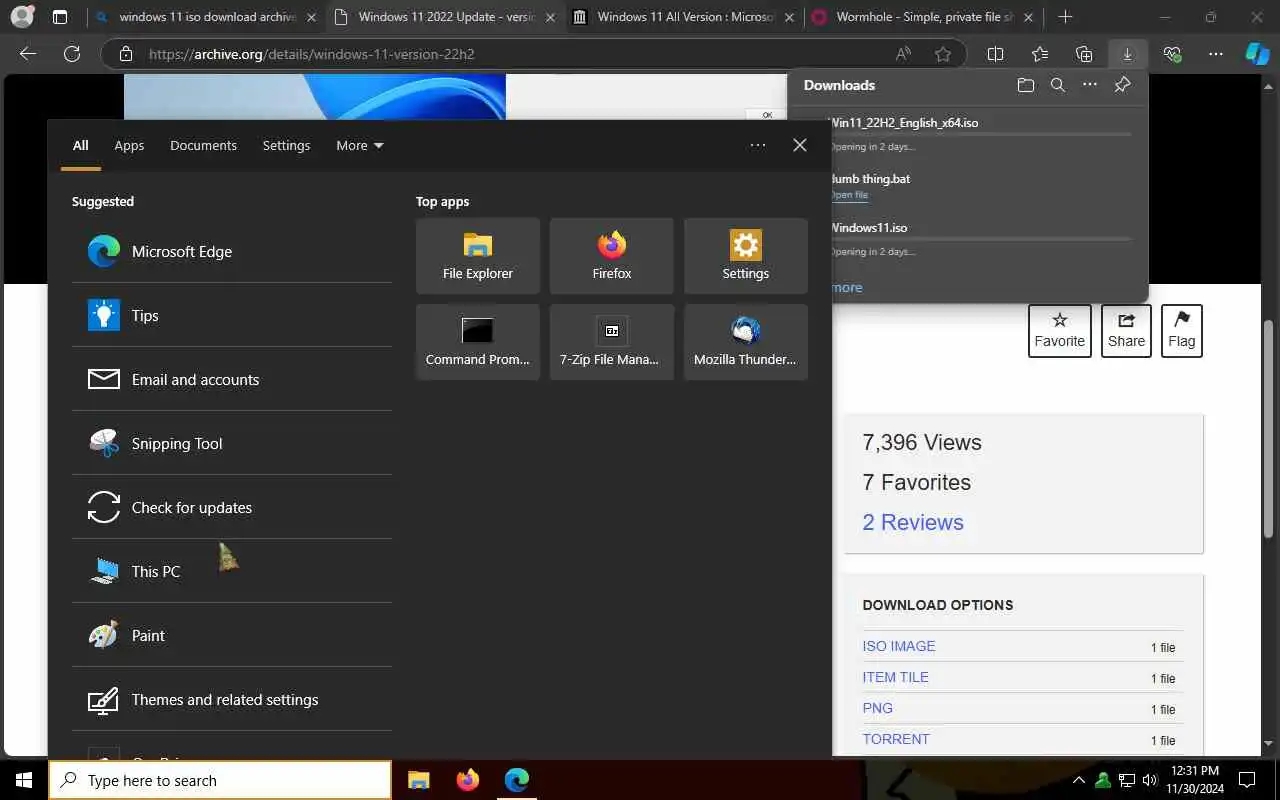Viewport: 1280px width, 800px height.
Task: Launch Paint from suggested list
Action: (x=232, y=636)
